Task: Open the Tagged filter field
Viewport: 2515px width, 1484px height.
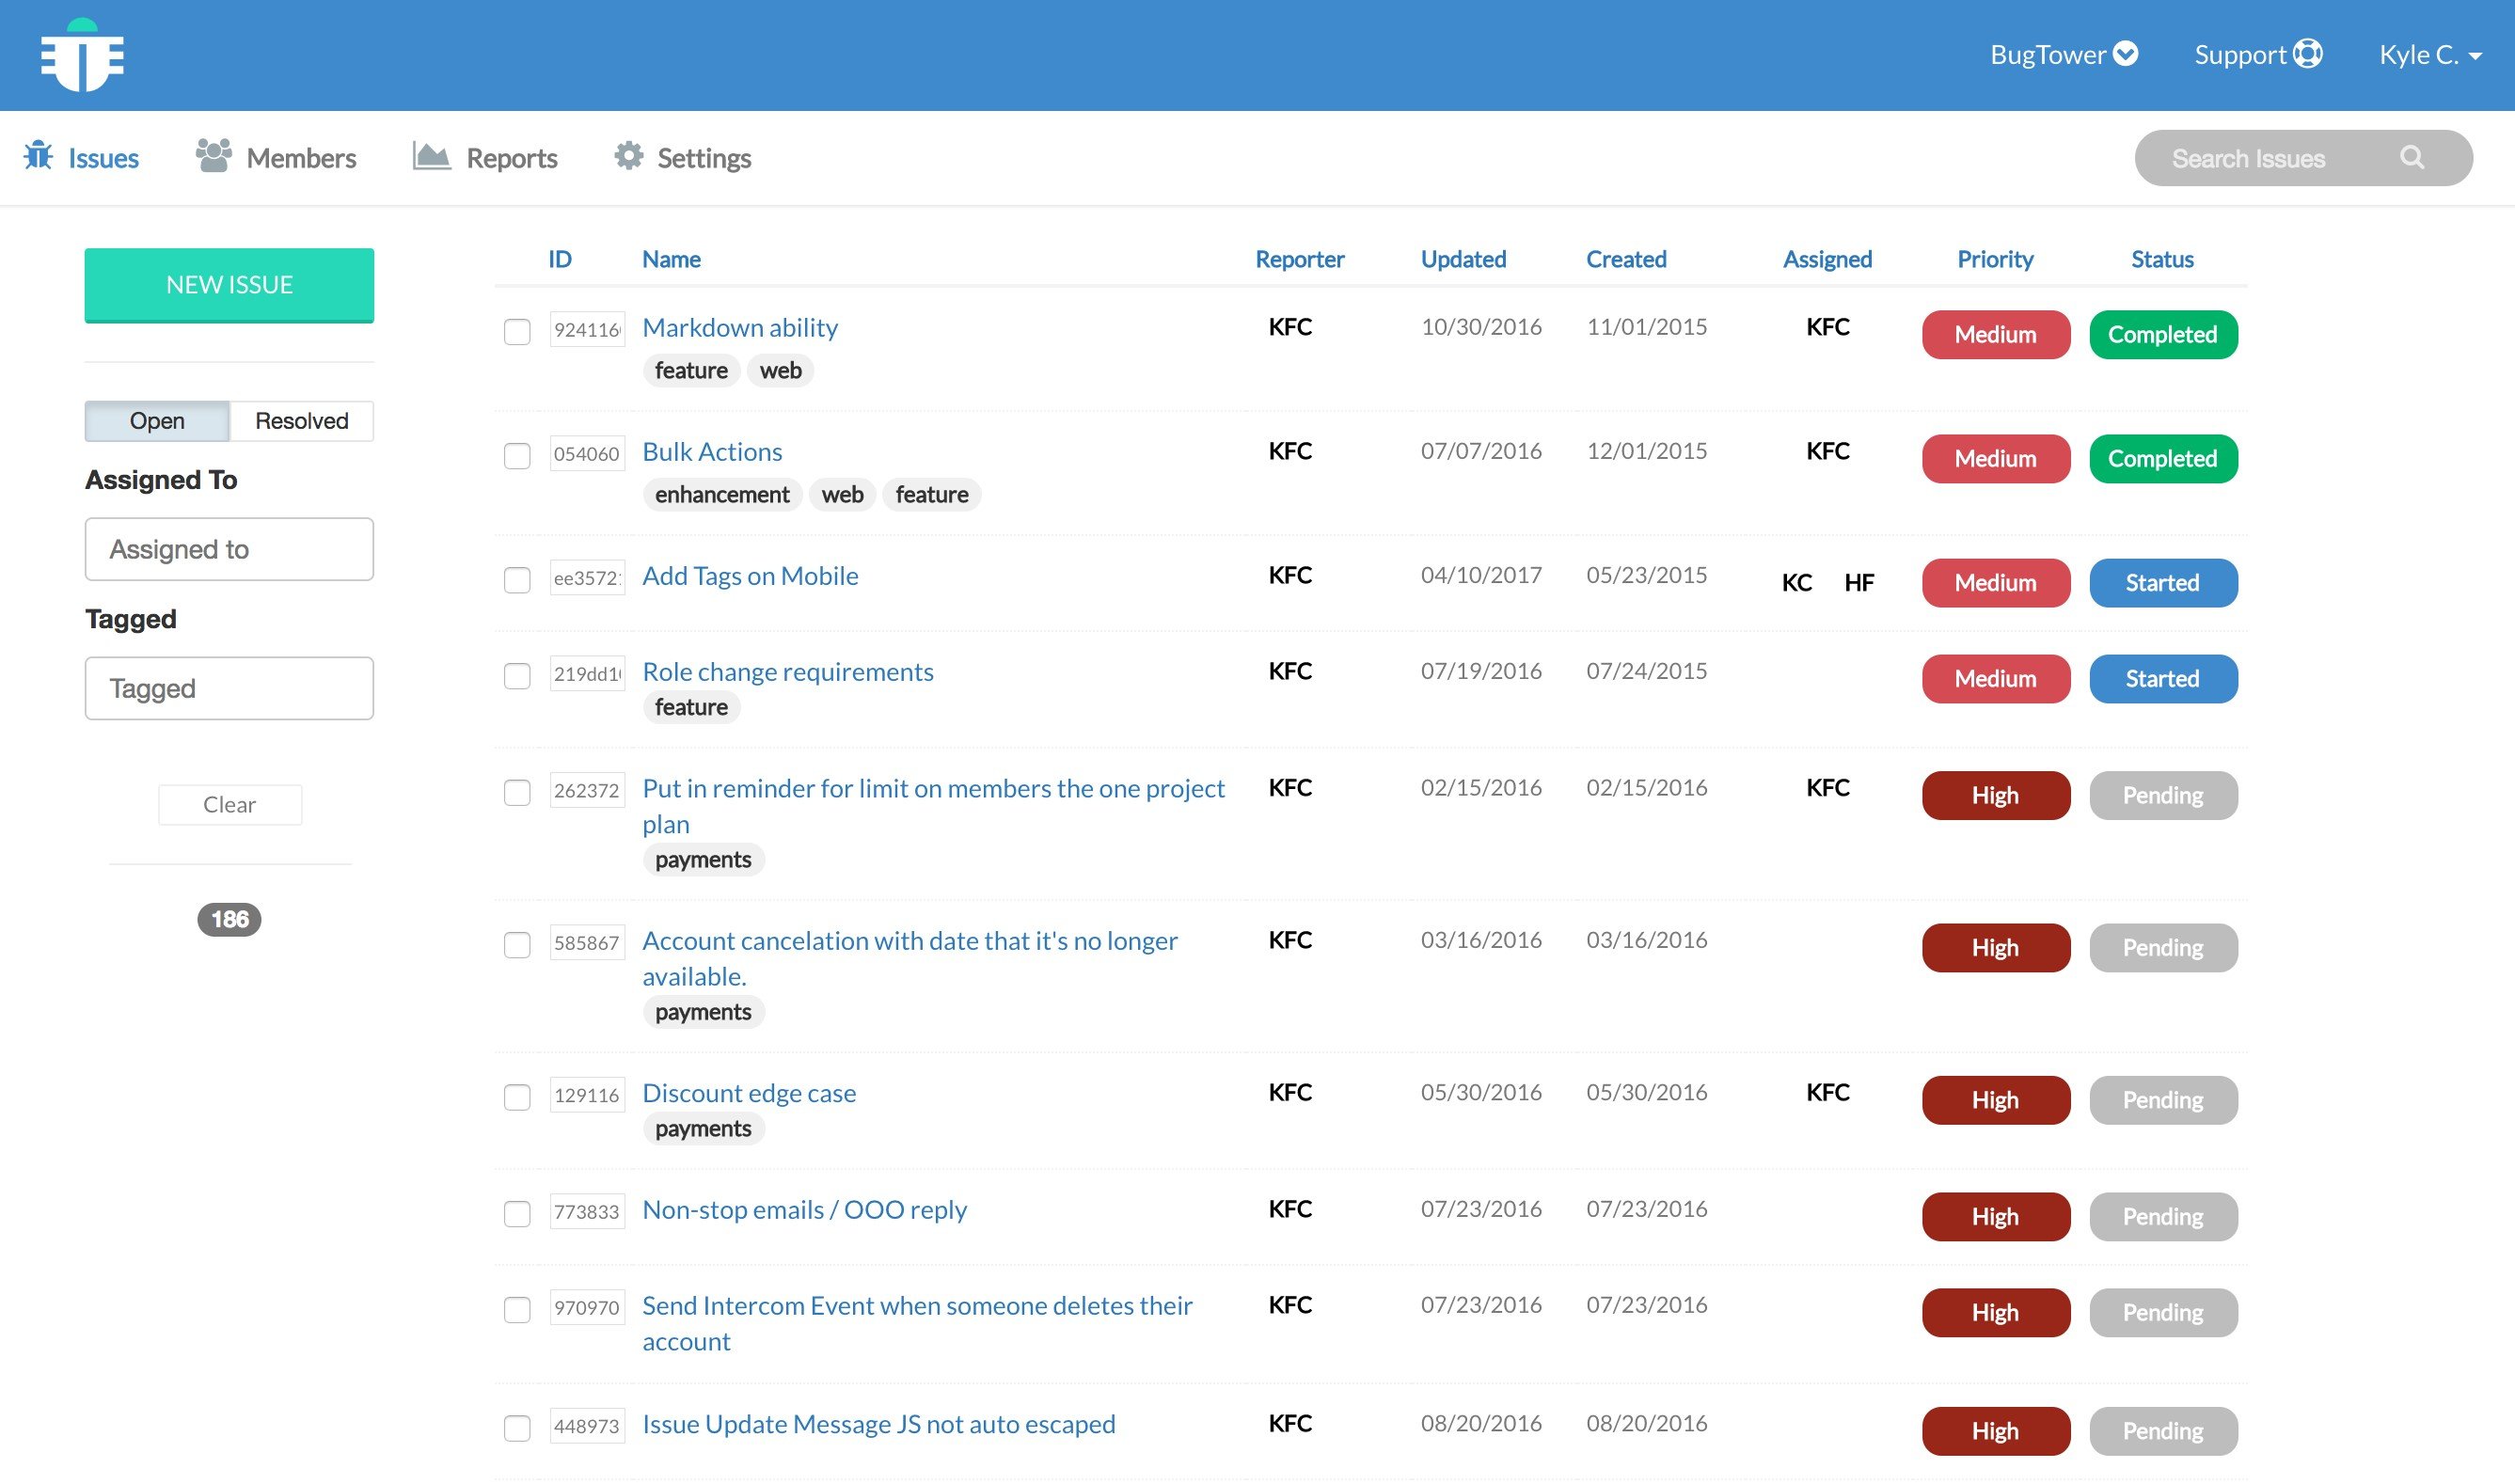Action: pos(229,688)
